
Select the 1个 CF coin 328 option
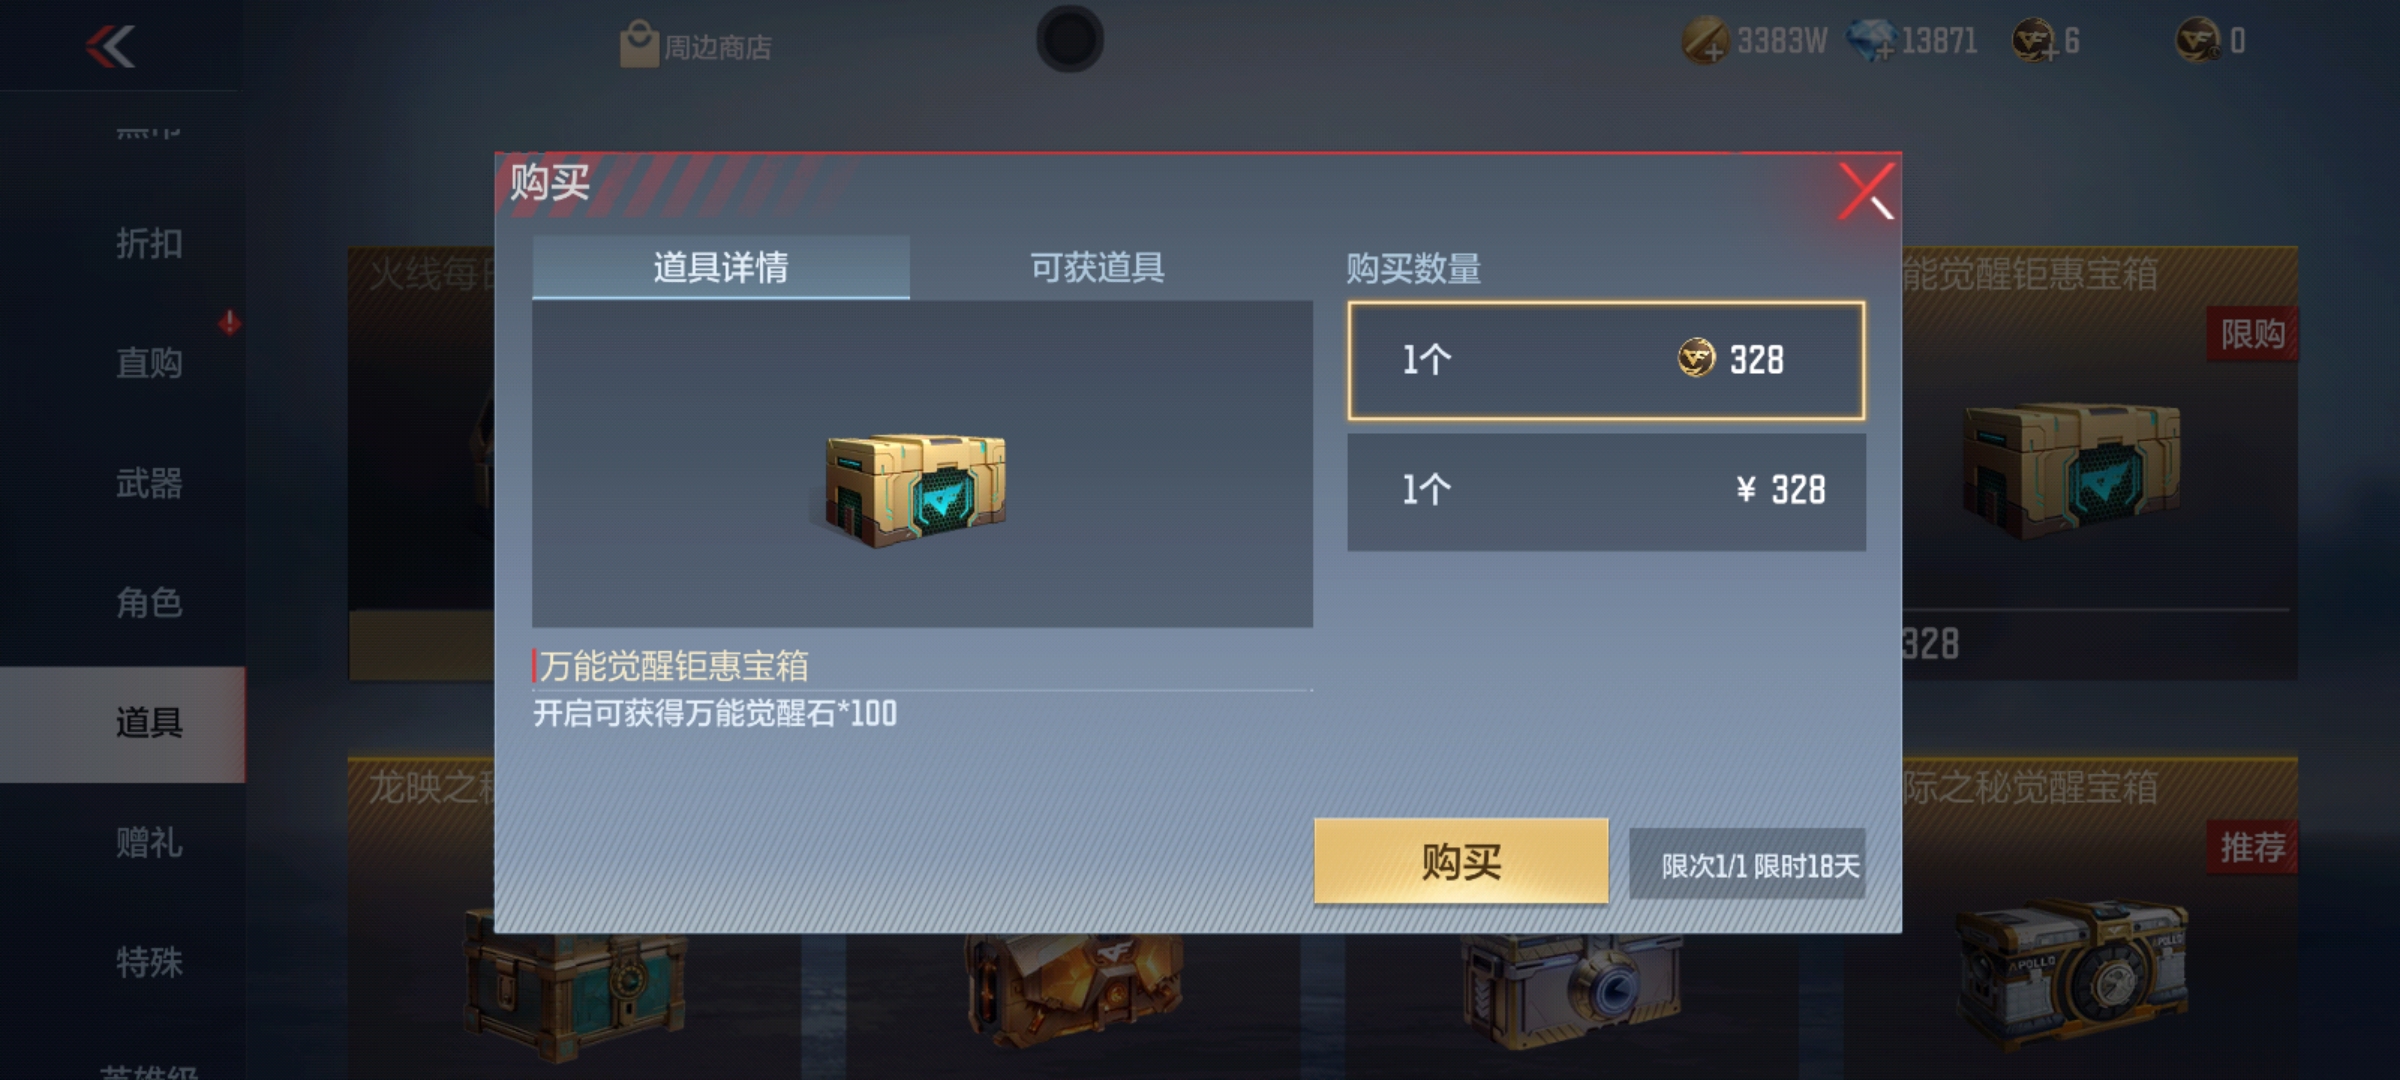pyautogui.click(x=1606, y=360)
